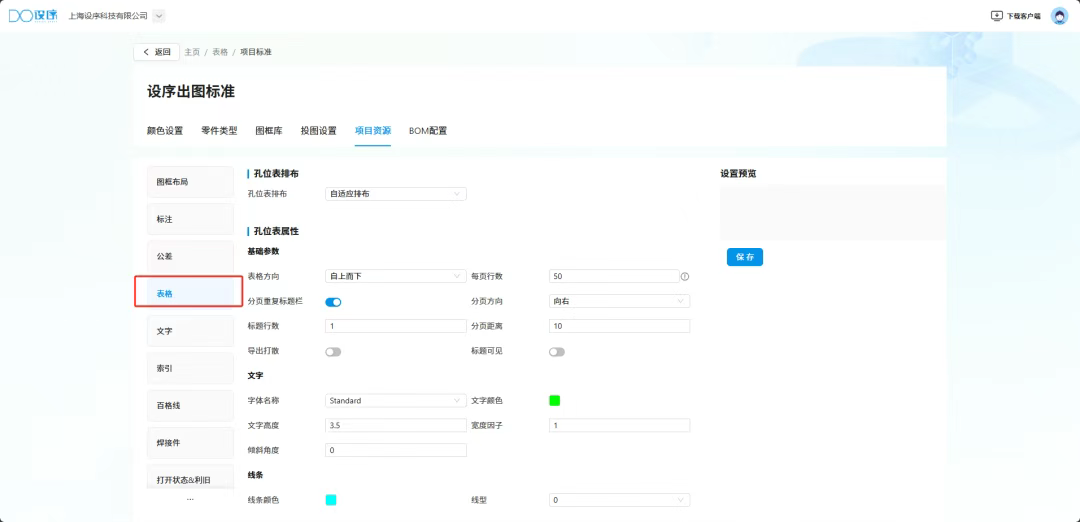Open the 字体名称 Standard dropdown
Image resolution: width=1080 pixels, height=522 pixels.
395,400
